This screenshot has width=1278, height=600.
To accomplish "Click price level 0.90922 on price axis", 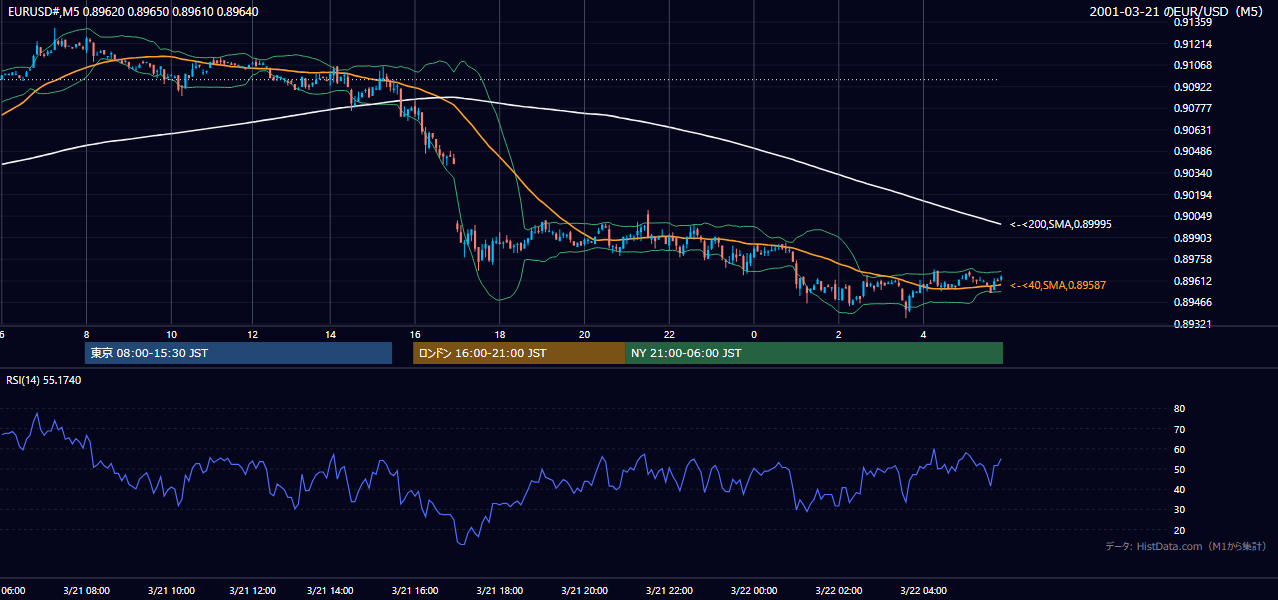I will tap(1193, 87).
